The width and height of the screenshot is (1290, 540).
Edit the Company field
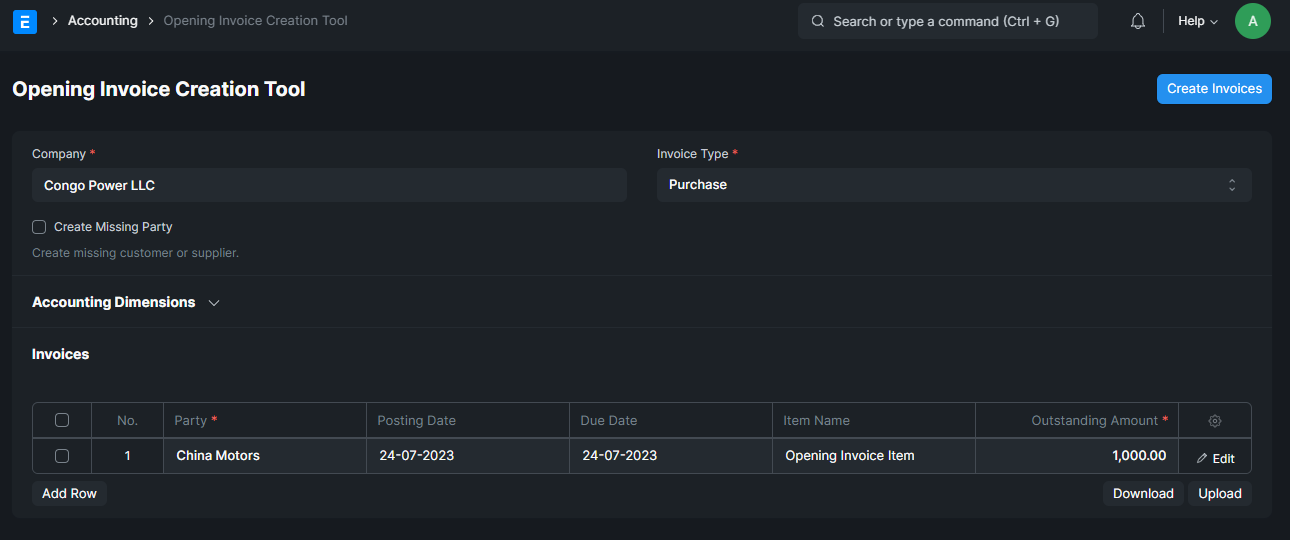click(329, 185)
